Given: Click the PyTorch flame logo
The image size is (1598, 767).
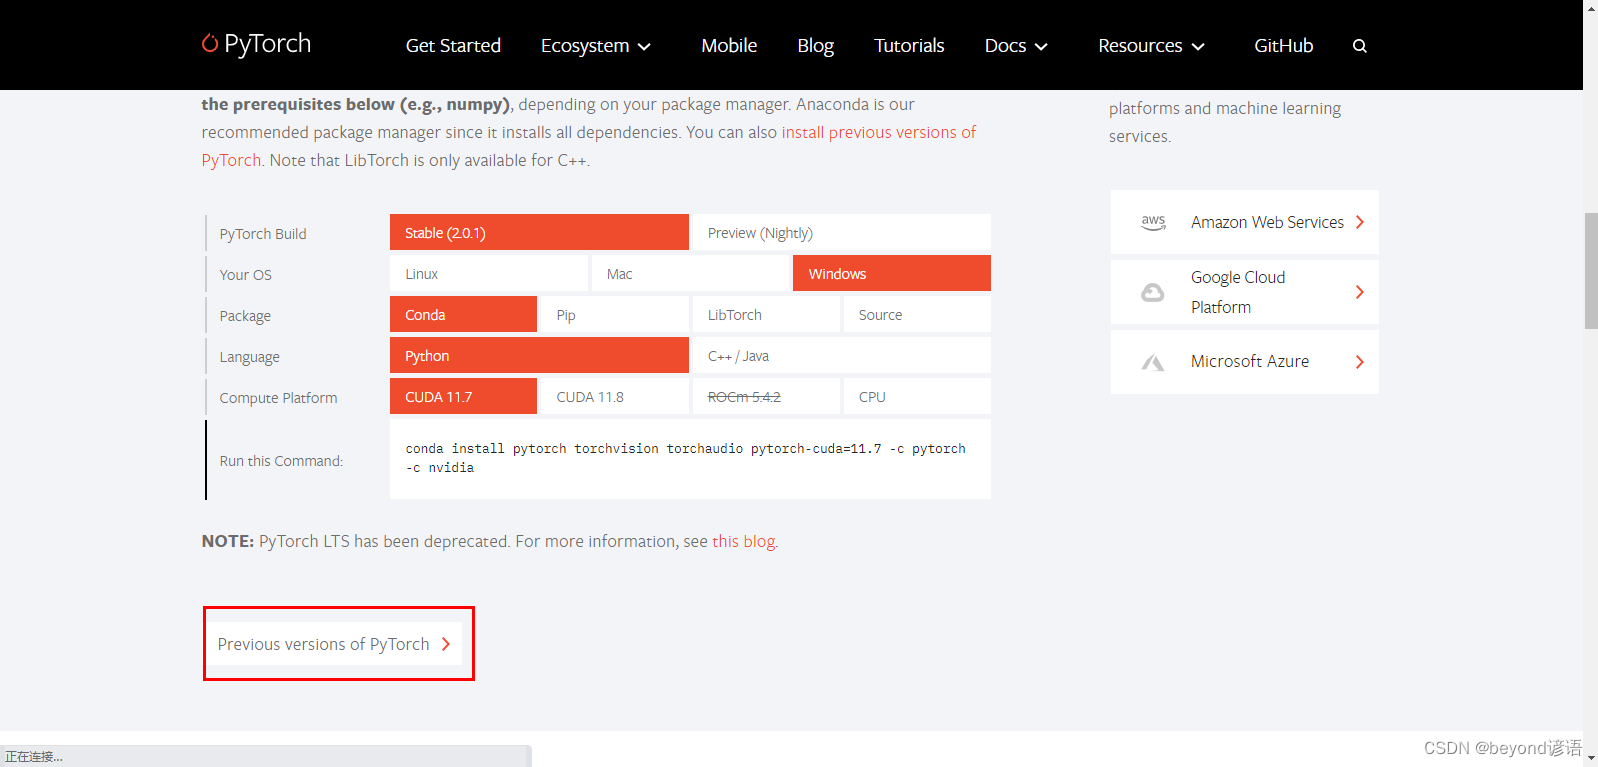Looking at the screenshot, I should 210,43.
